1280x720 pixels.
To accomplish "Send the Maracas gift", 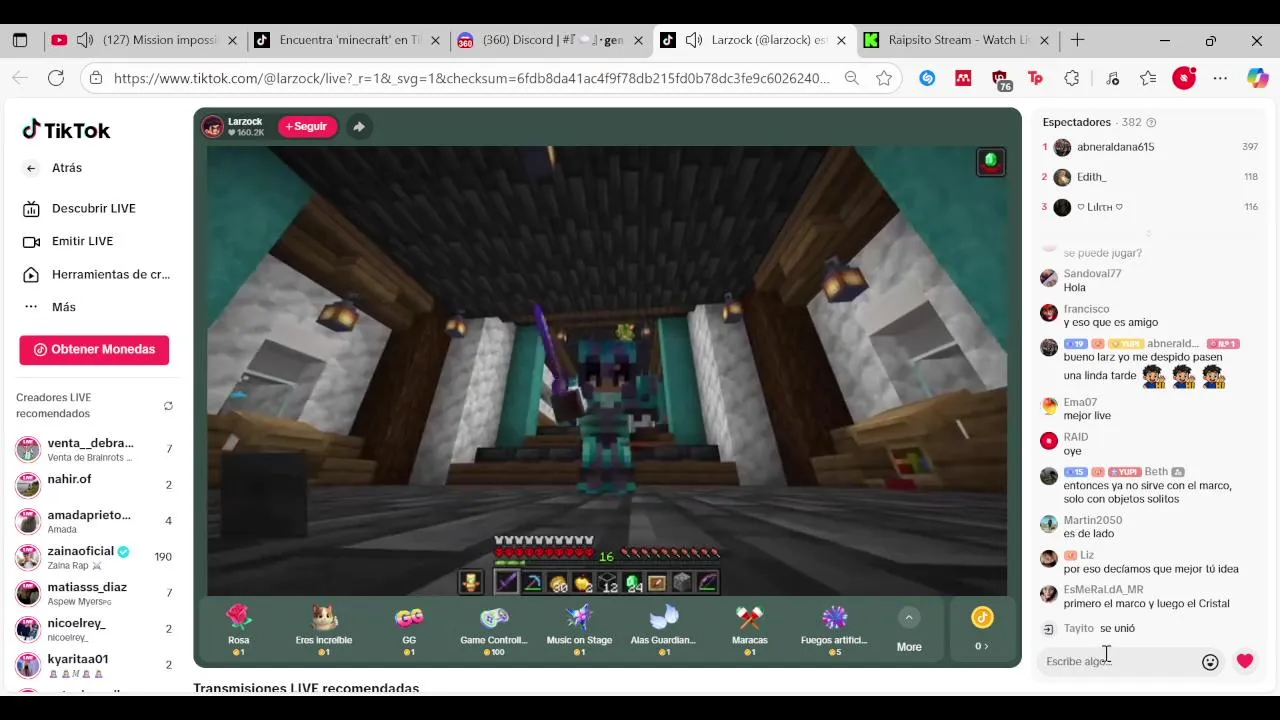I will coord(750,630).
